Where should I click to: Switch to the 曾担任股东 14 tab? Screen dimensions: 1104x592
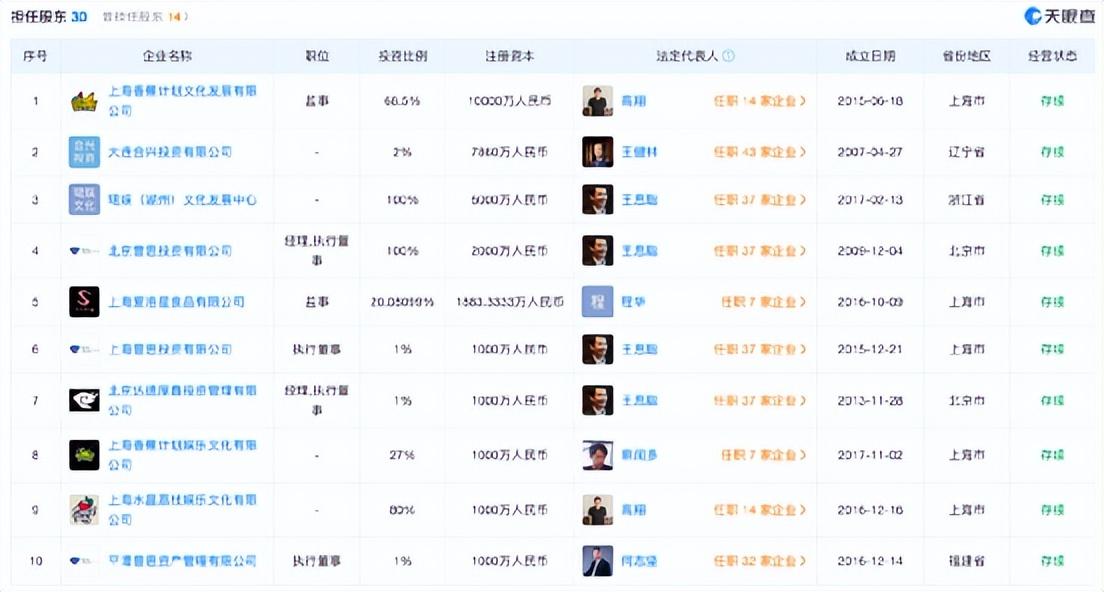[x=145, y=17]
